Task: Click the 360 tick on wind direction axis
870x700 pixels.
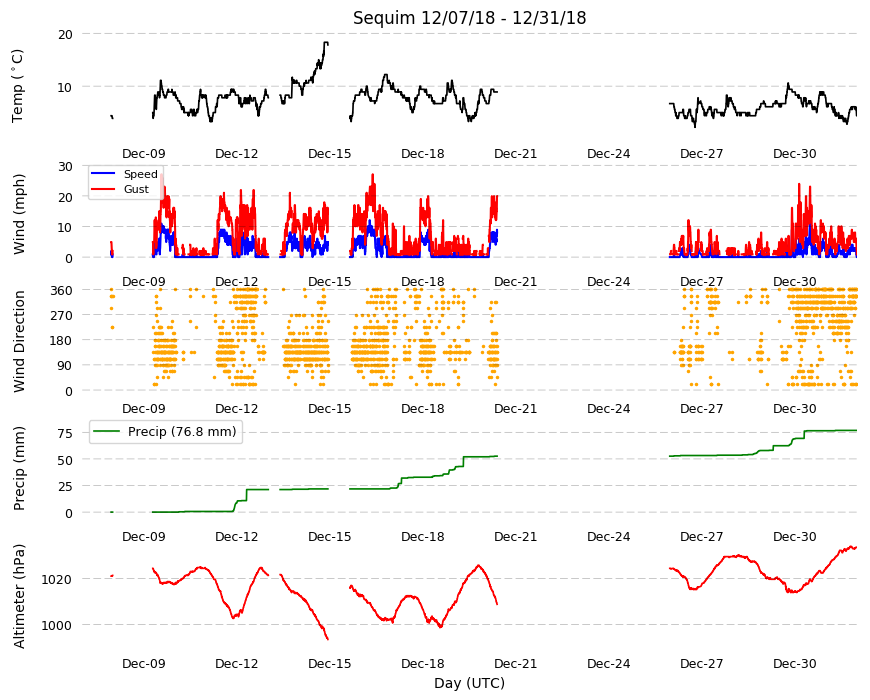Action: tap(62, 290)
